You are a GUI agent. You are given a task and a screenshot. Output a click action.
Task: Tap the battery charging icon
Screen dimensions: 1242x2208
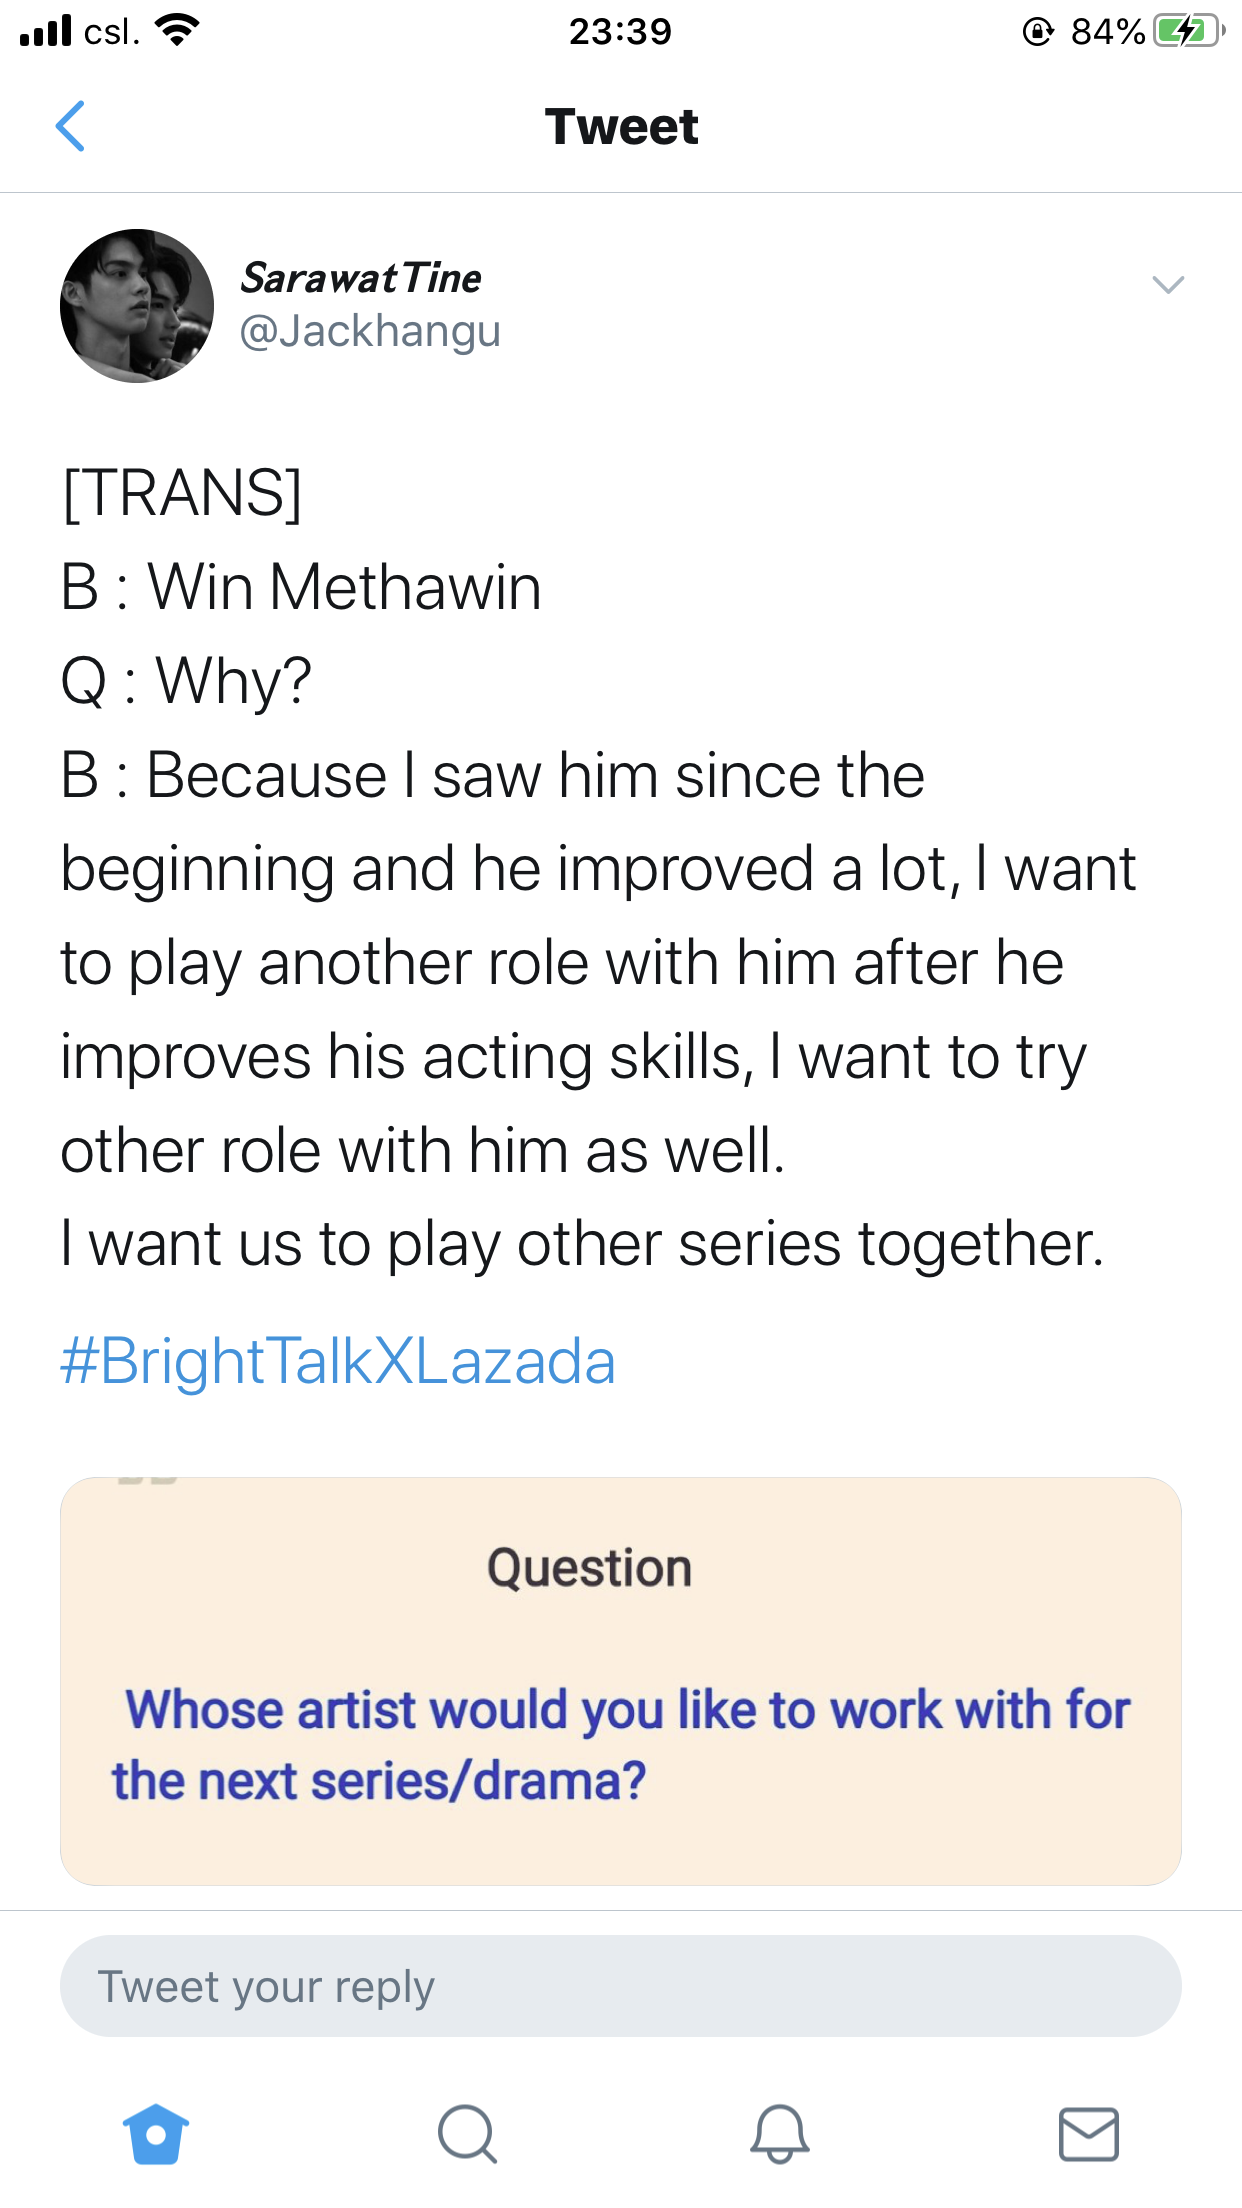tap(1189, 31)
